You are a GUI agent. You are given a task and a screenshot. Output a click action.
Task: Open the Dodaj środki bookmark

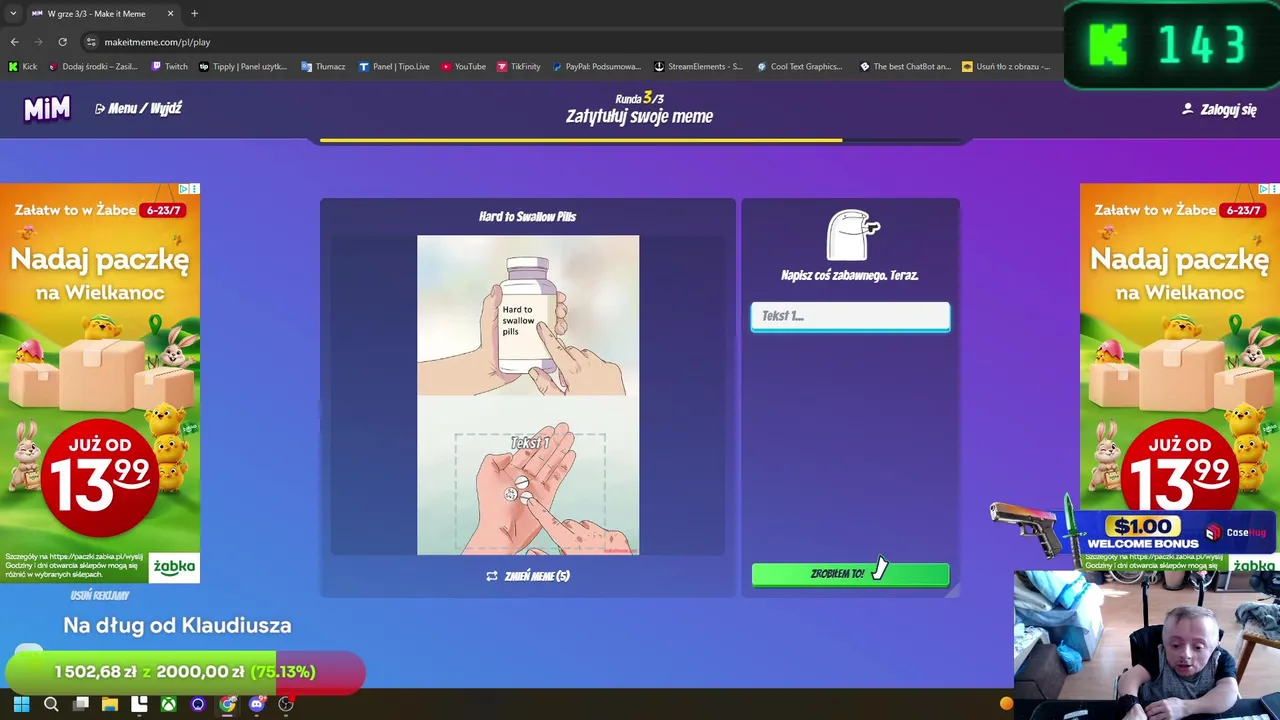click(x=93, y=67)
